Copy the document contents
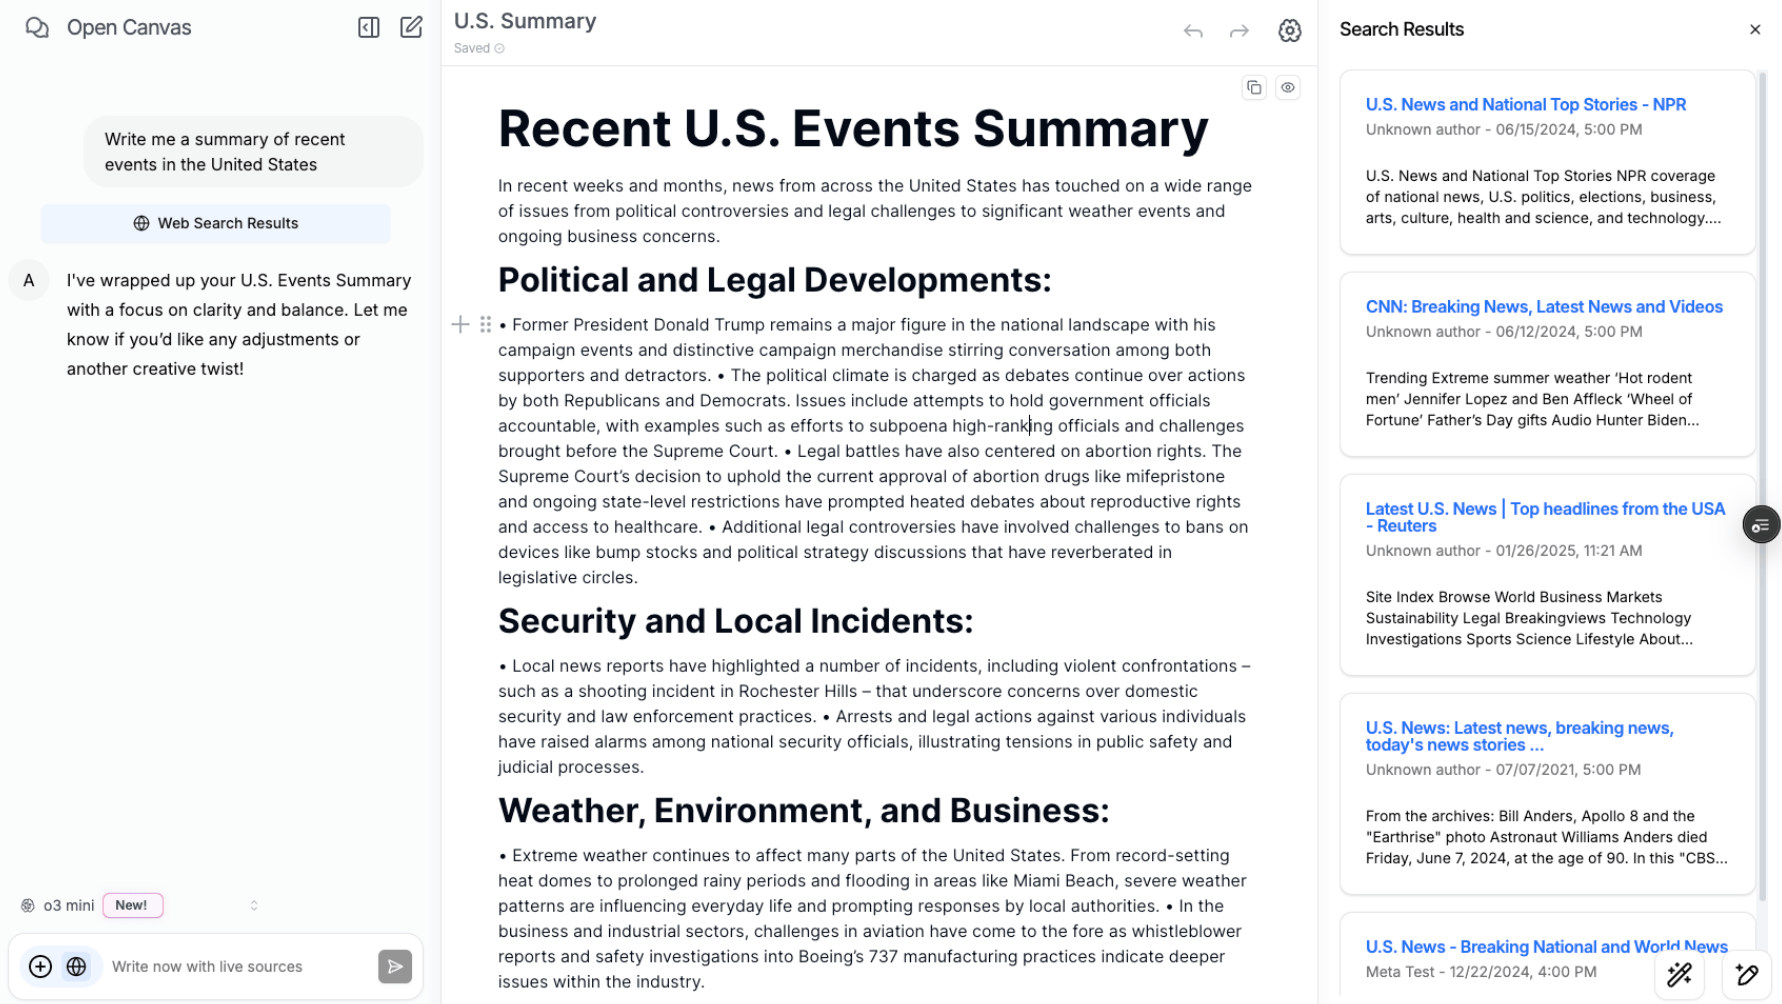1782x1004 pixels. click(x=1254, y=88)
